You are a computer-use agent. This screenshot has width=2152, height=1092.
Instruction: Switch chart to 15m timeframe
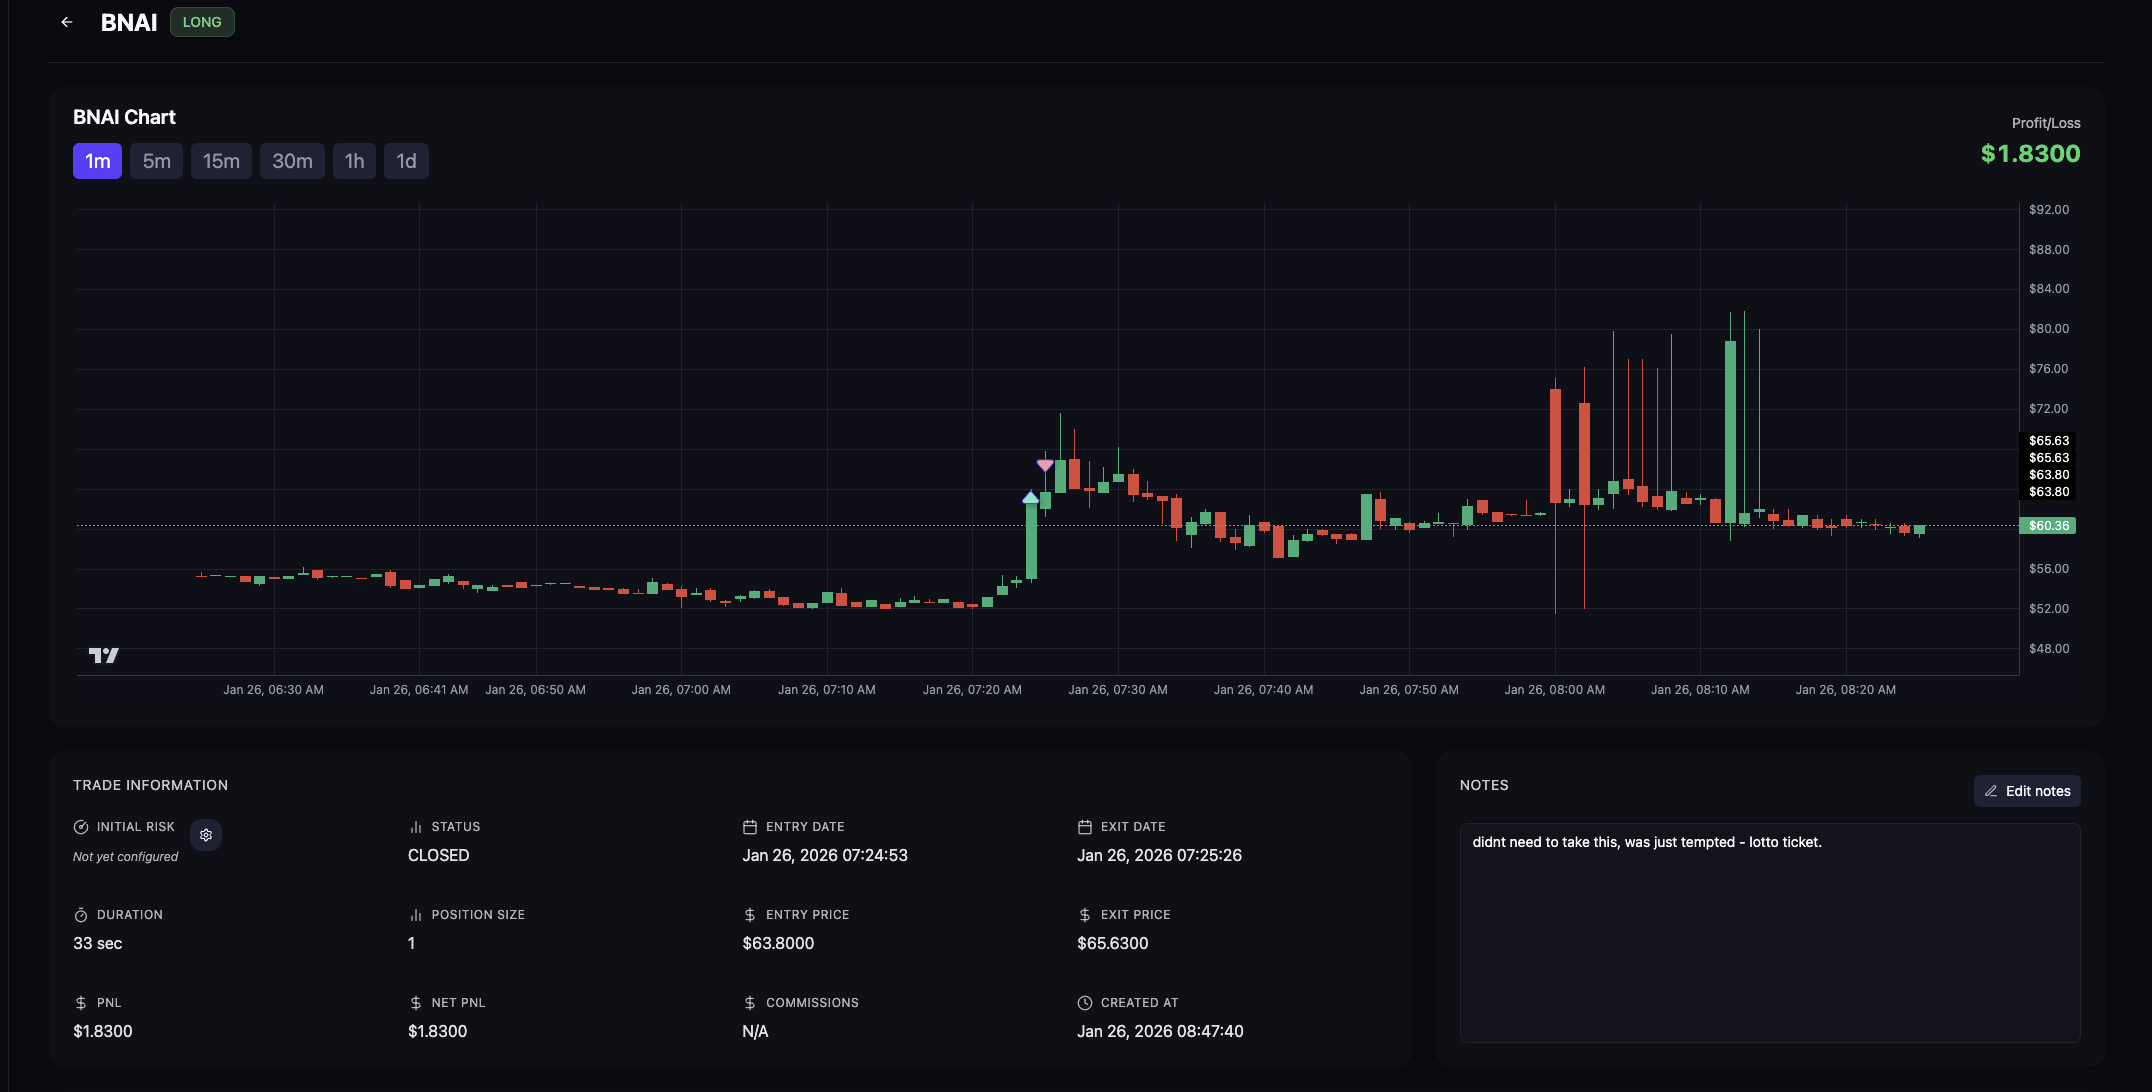point(221,161)
